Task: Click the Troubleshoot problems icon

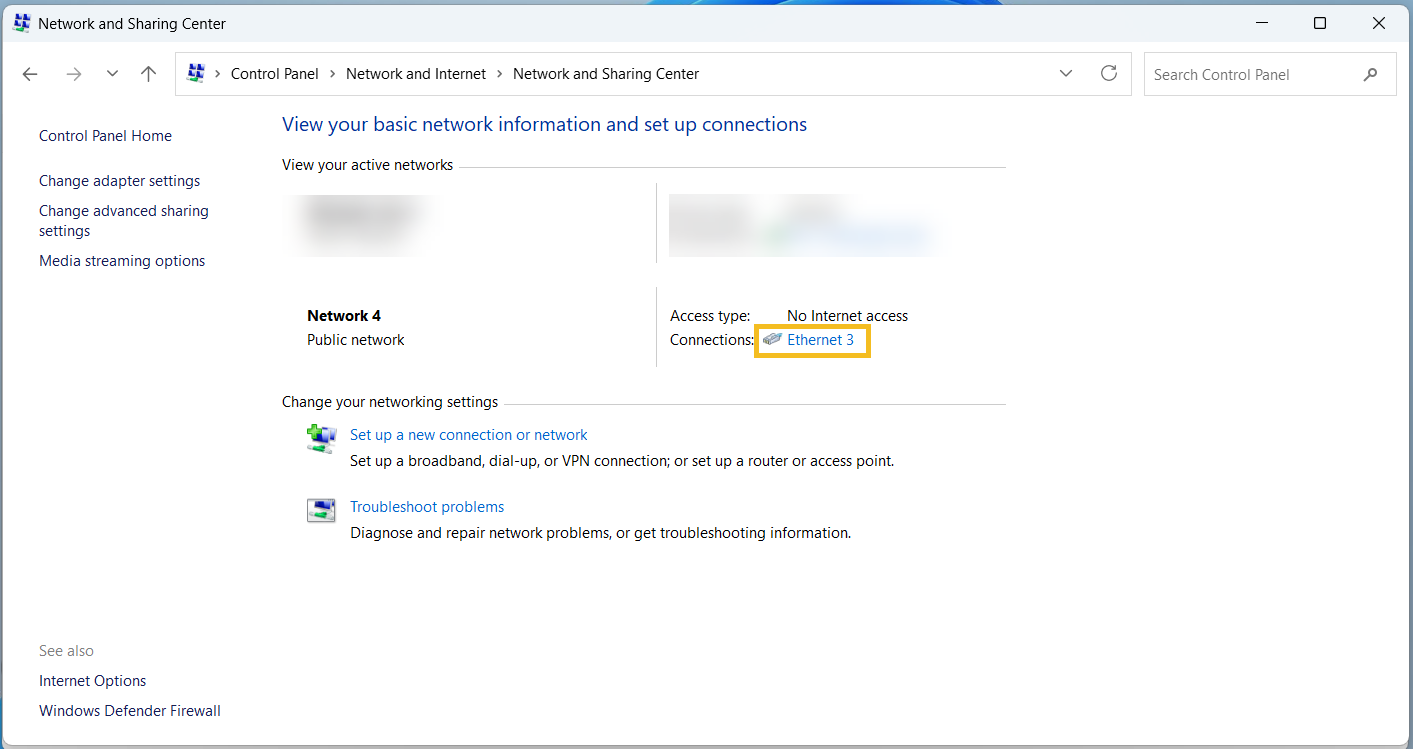Action: pyautogui.click(x=320, y=511)
